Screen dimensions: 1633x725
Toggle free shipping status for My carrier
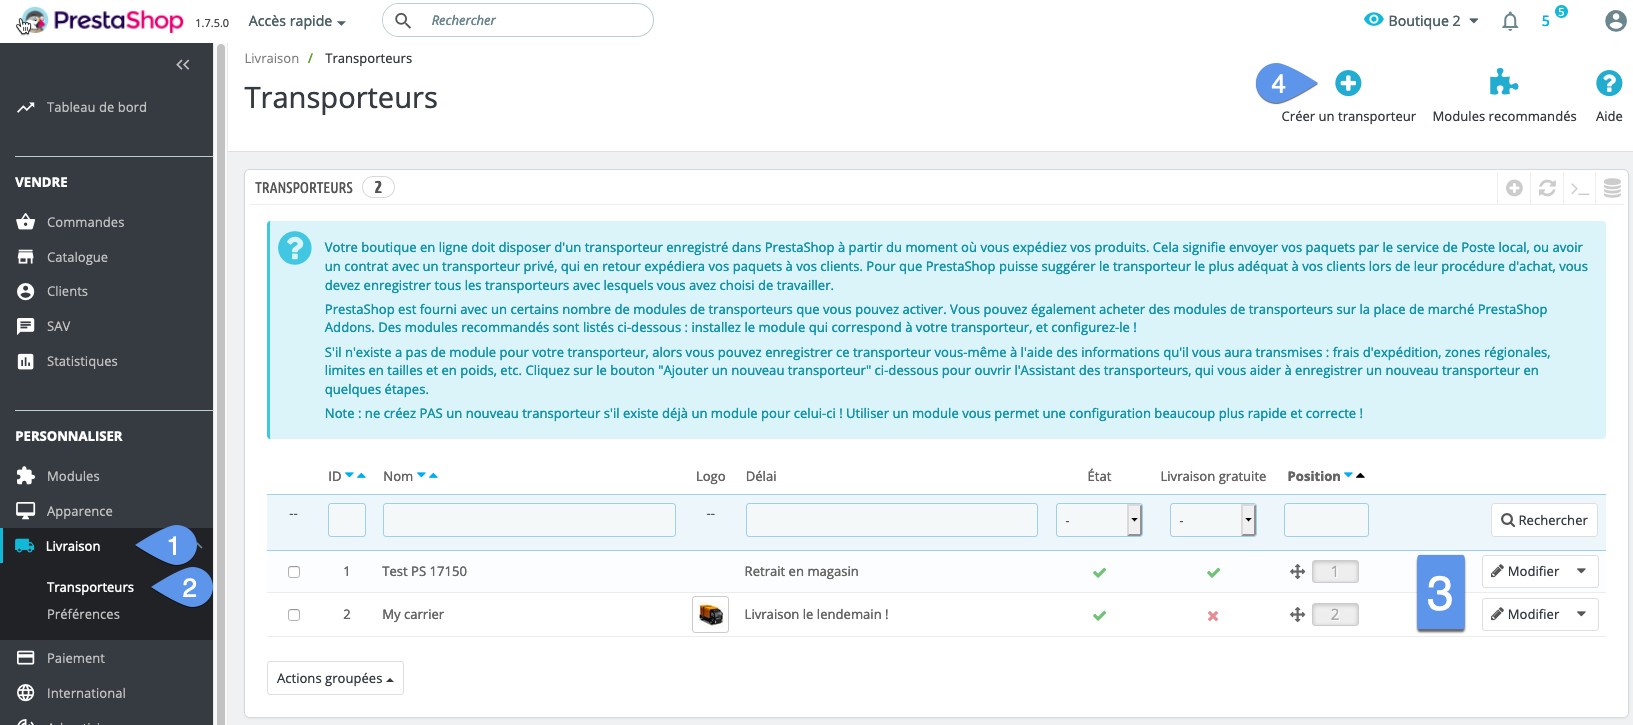pyautogui.click(x=1212, y=616)
